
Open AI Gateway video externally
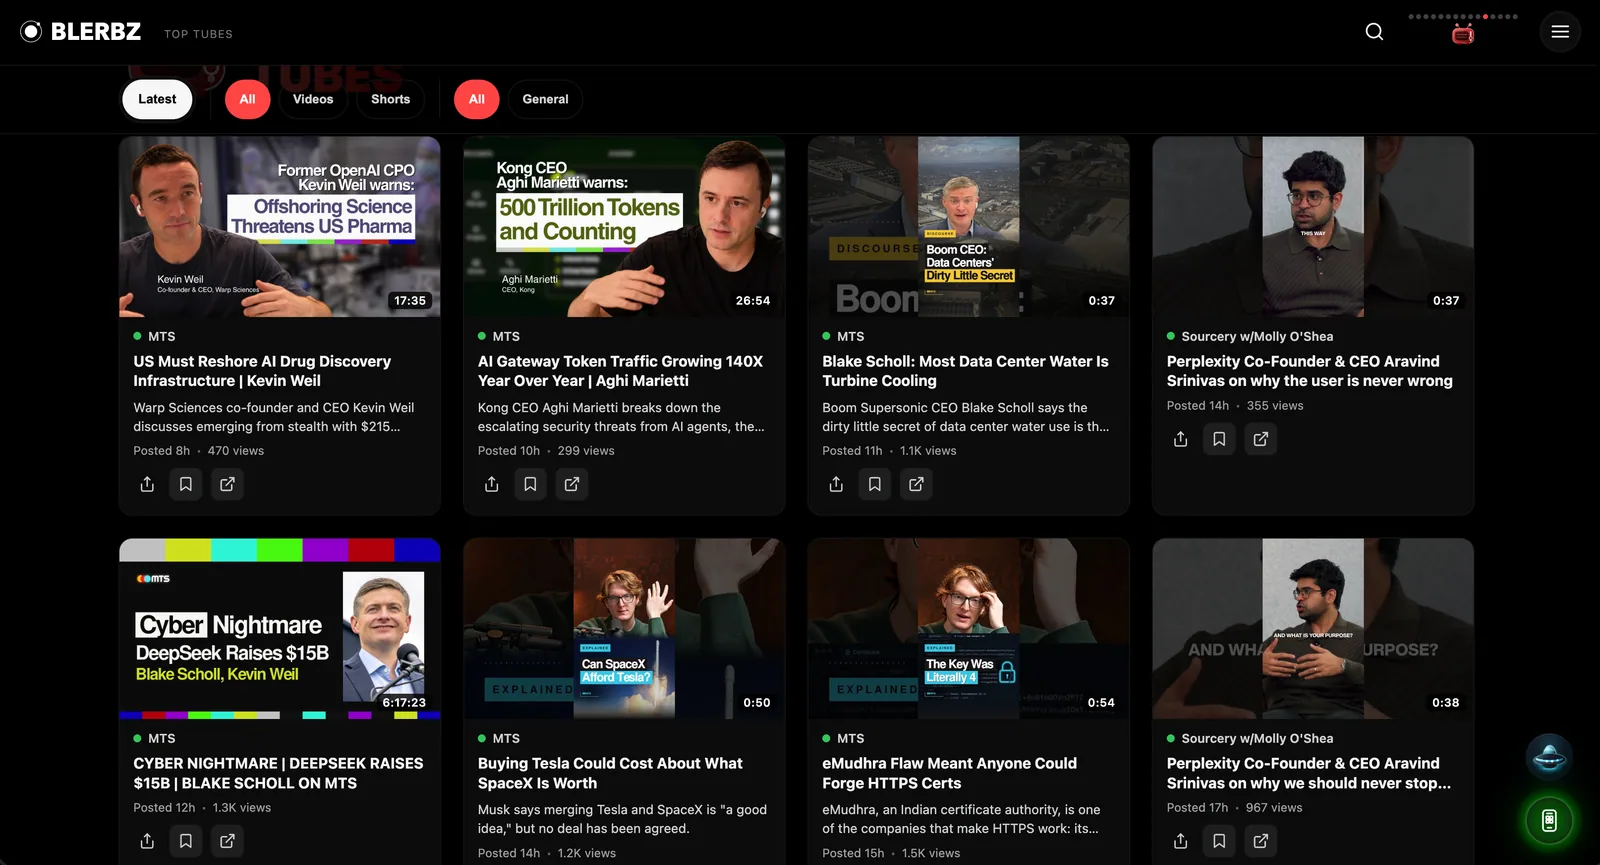[x=572, y=484]
